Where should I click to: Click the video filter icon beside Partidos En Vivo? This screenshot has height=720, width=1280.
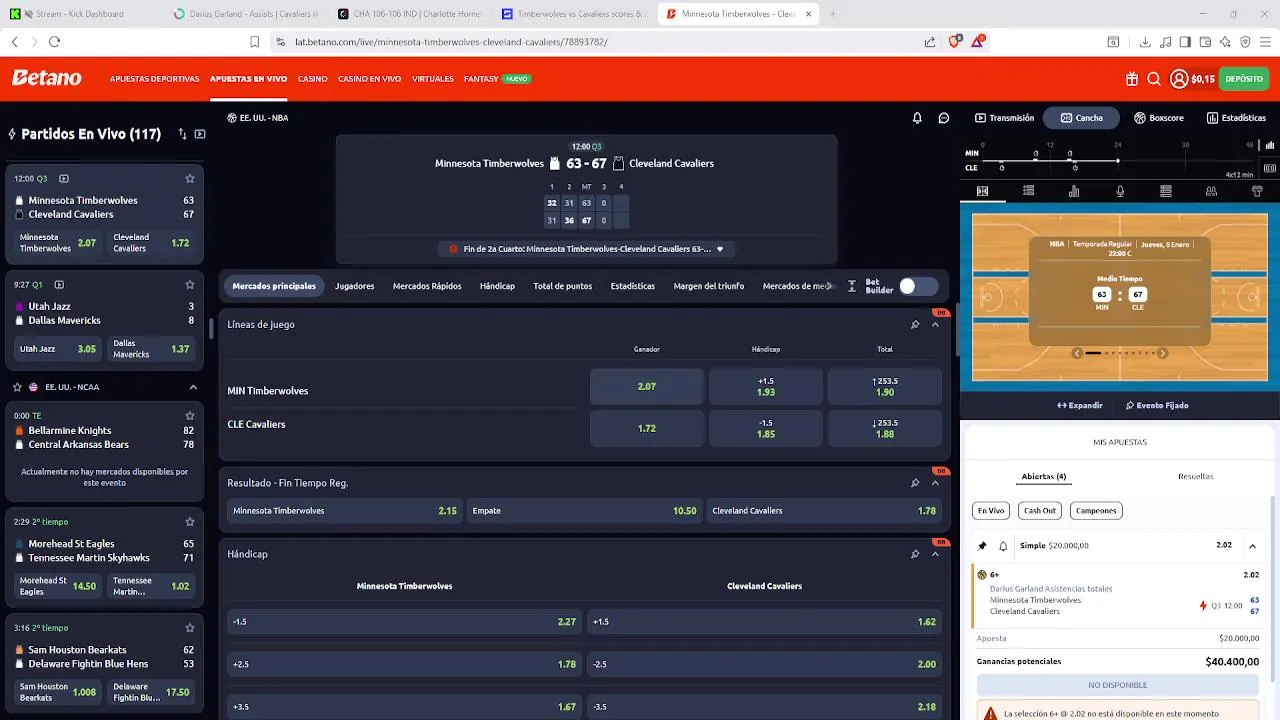[x=200, y=134]
